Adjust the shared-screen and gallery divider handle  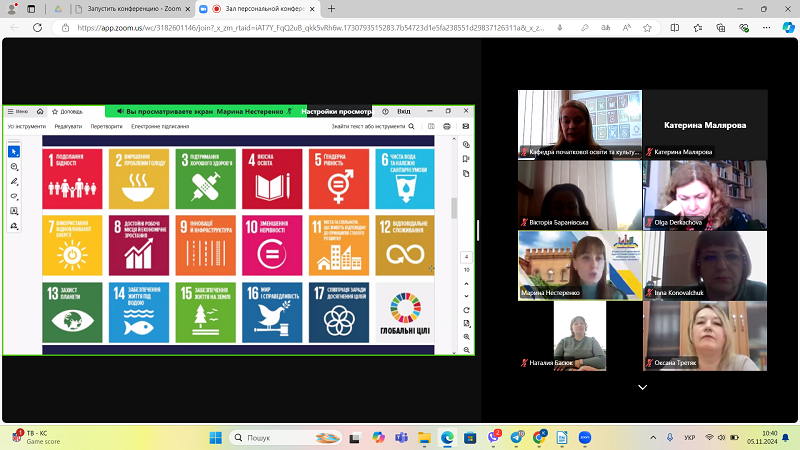[478, 230]
